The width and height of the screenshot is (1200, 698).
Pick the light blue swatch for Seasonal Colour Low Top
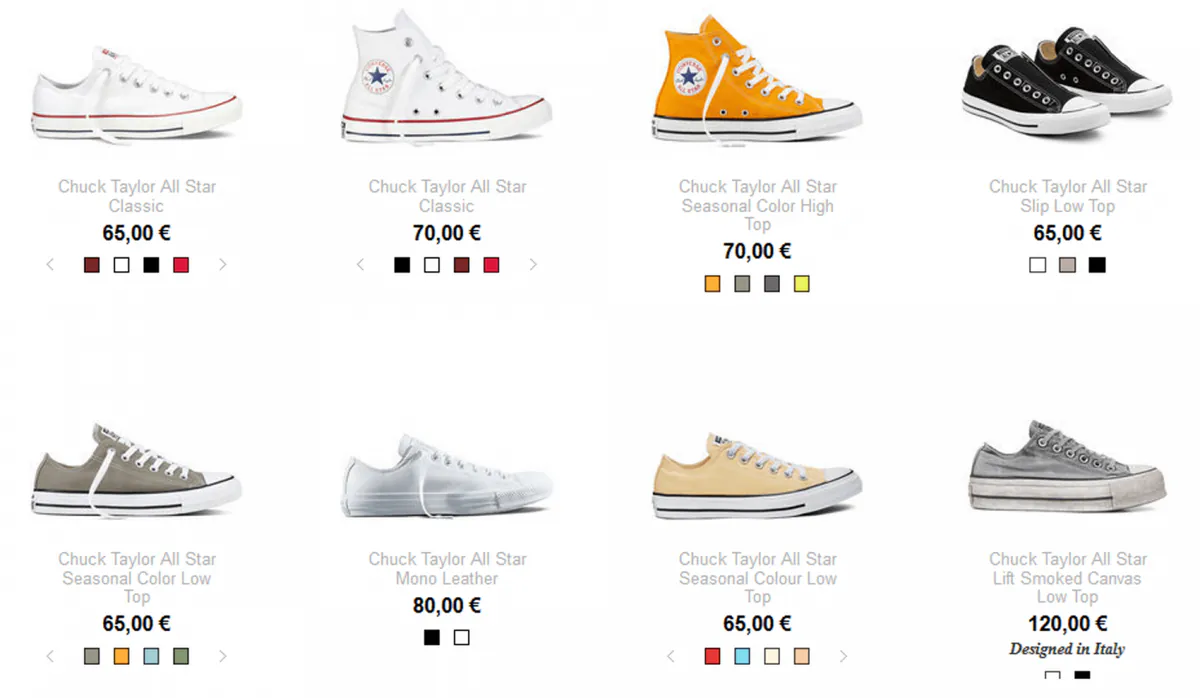pos(741,656)
